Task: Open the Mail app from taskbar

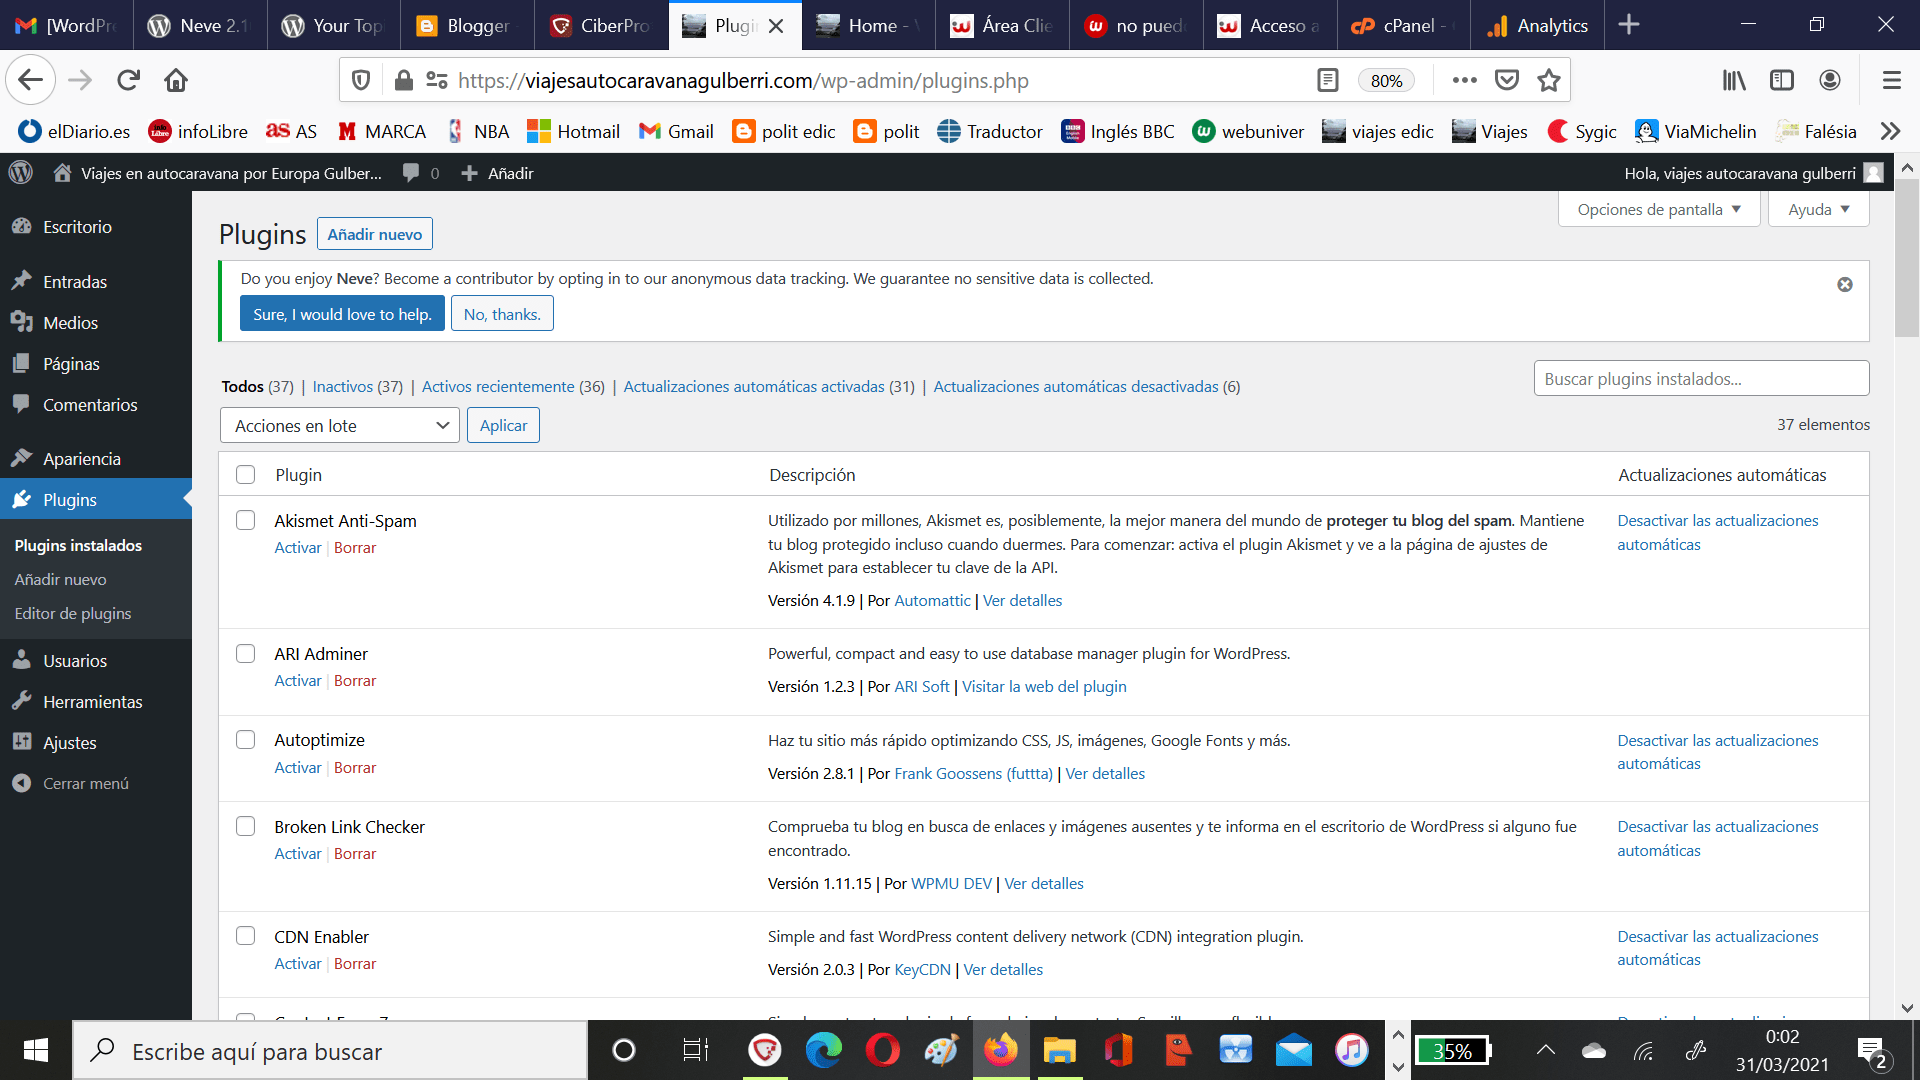Action: (1293, 1050)
